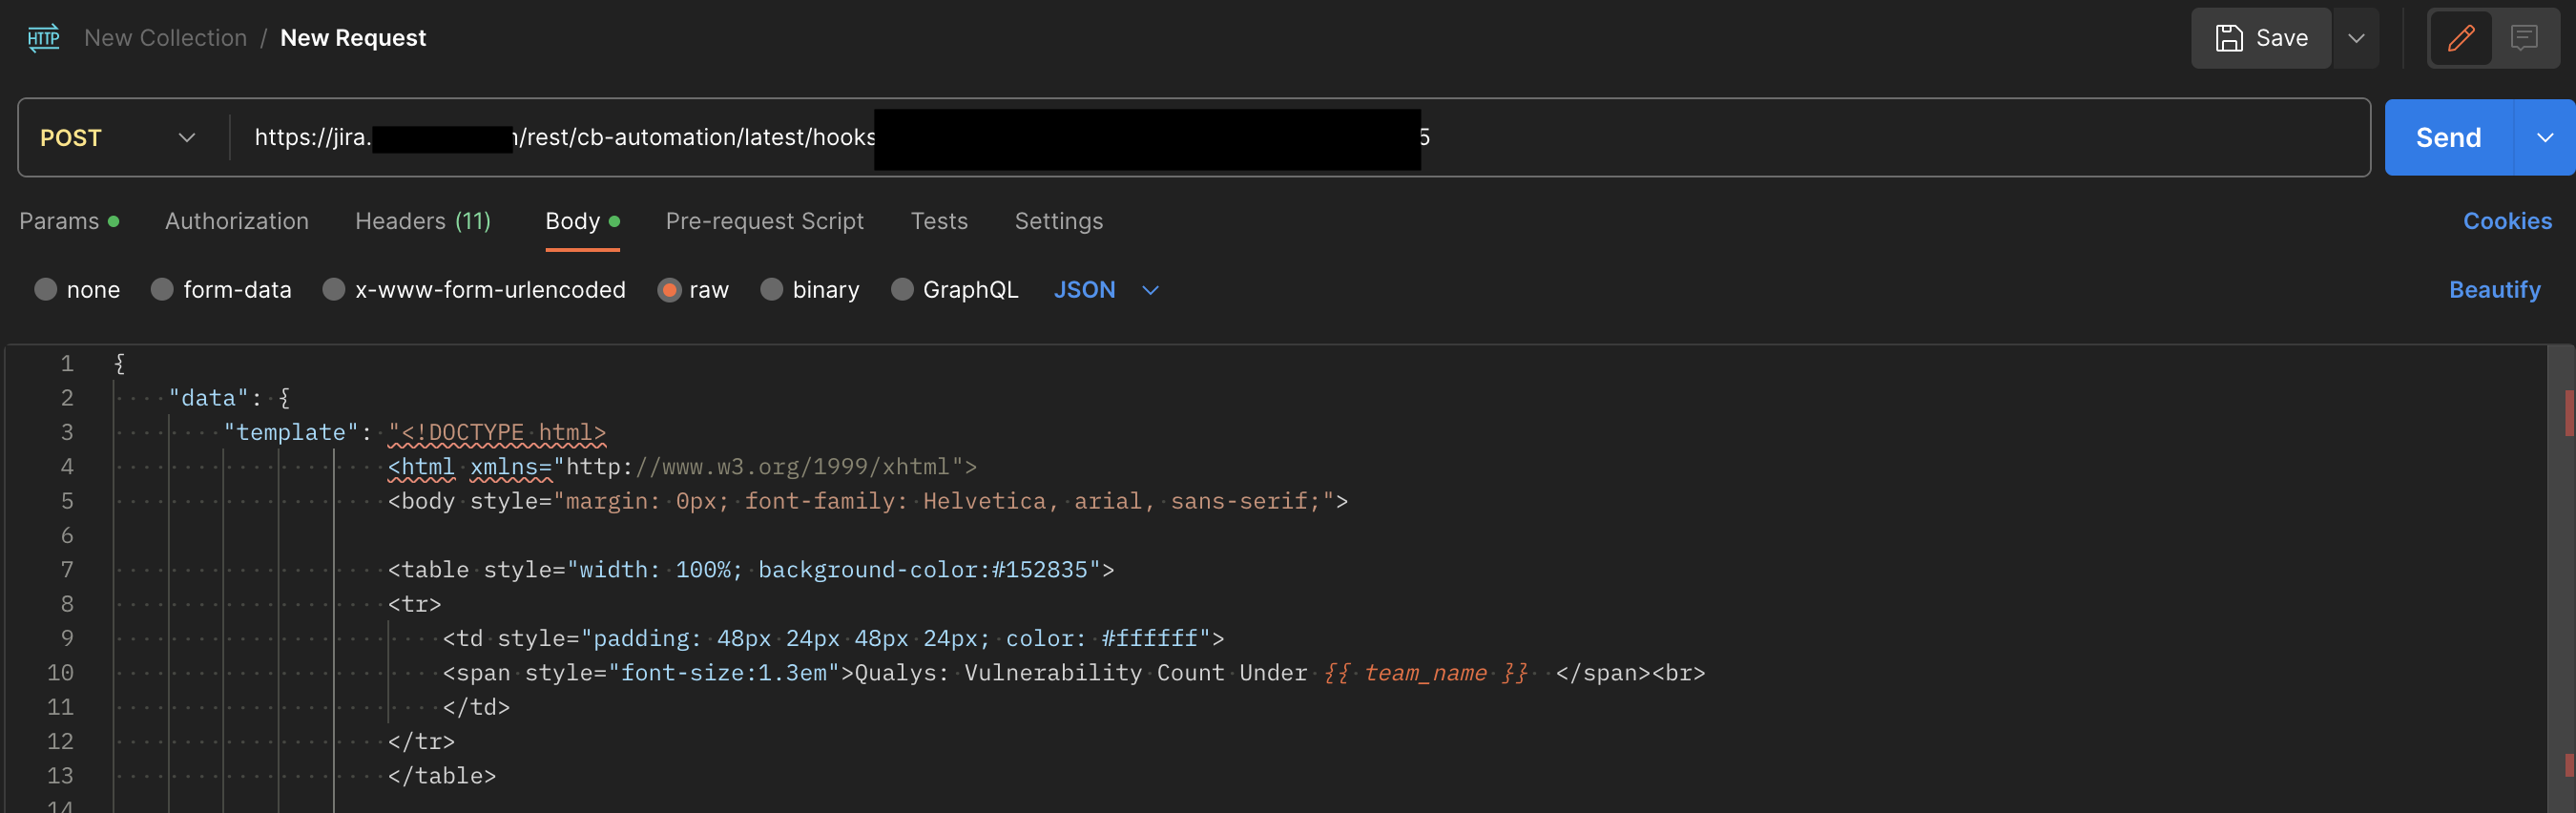Click the HTTP request type icon
2576x813 pixels.
43,38
